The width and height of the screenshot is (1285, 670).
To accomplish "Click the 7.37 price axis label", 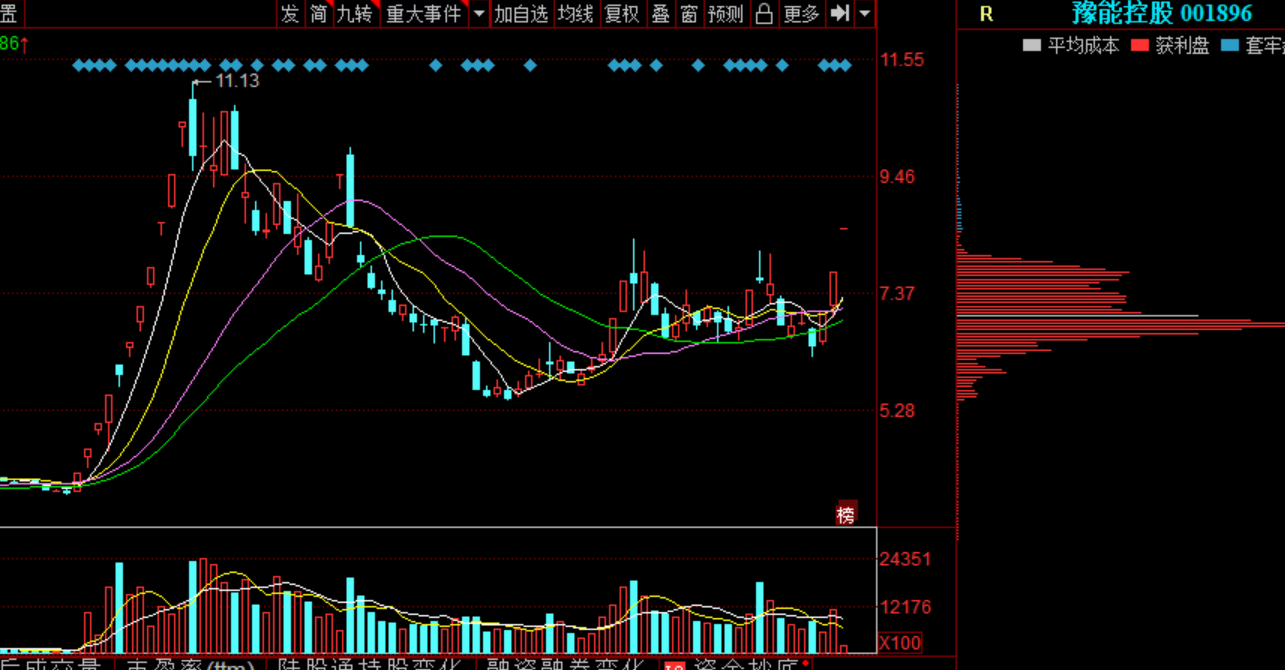I will coord(897,294).
